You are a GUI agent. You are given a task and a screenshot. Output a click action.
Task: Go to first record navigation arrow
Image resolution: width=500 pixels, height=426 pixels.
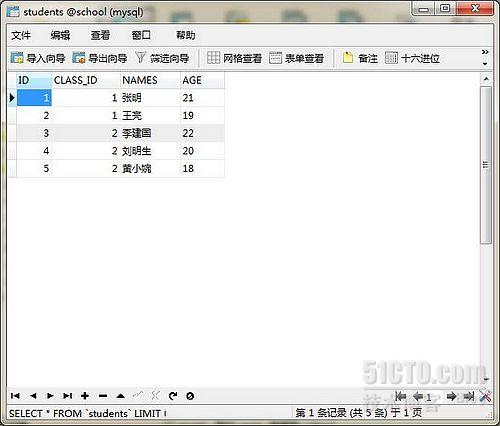click(x=15, y=396)
